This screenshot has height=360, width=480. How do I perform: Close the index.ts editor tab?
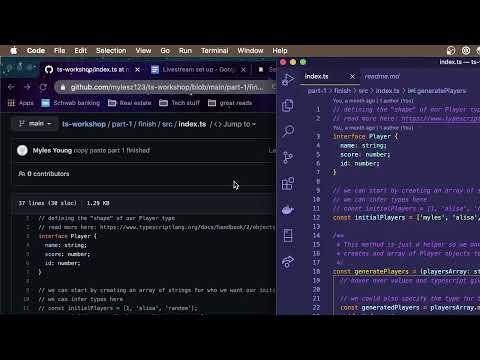pyautogui.click(x=352, y=77)
